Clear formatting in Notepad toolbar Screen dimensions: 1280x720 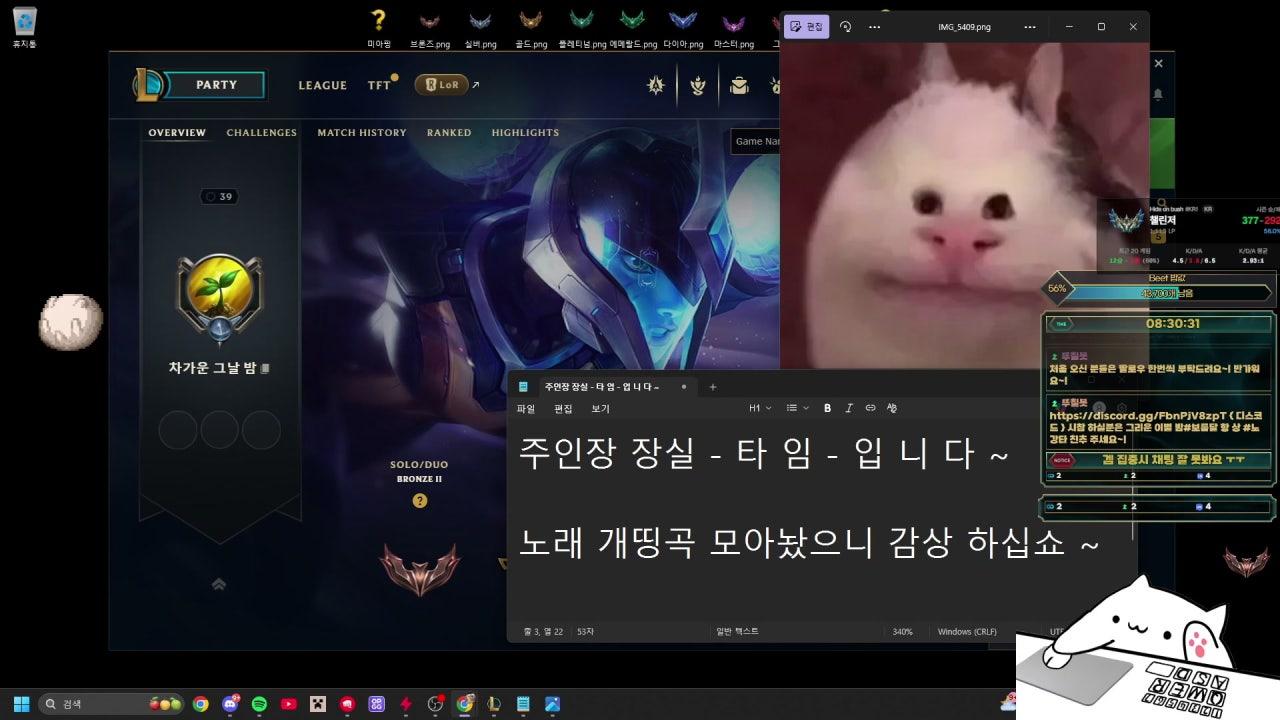[892, 408]
